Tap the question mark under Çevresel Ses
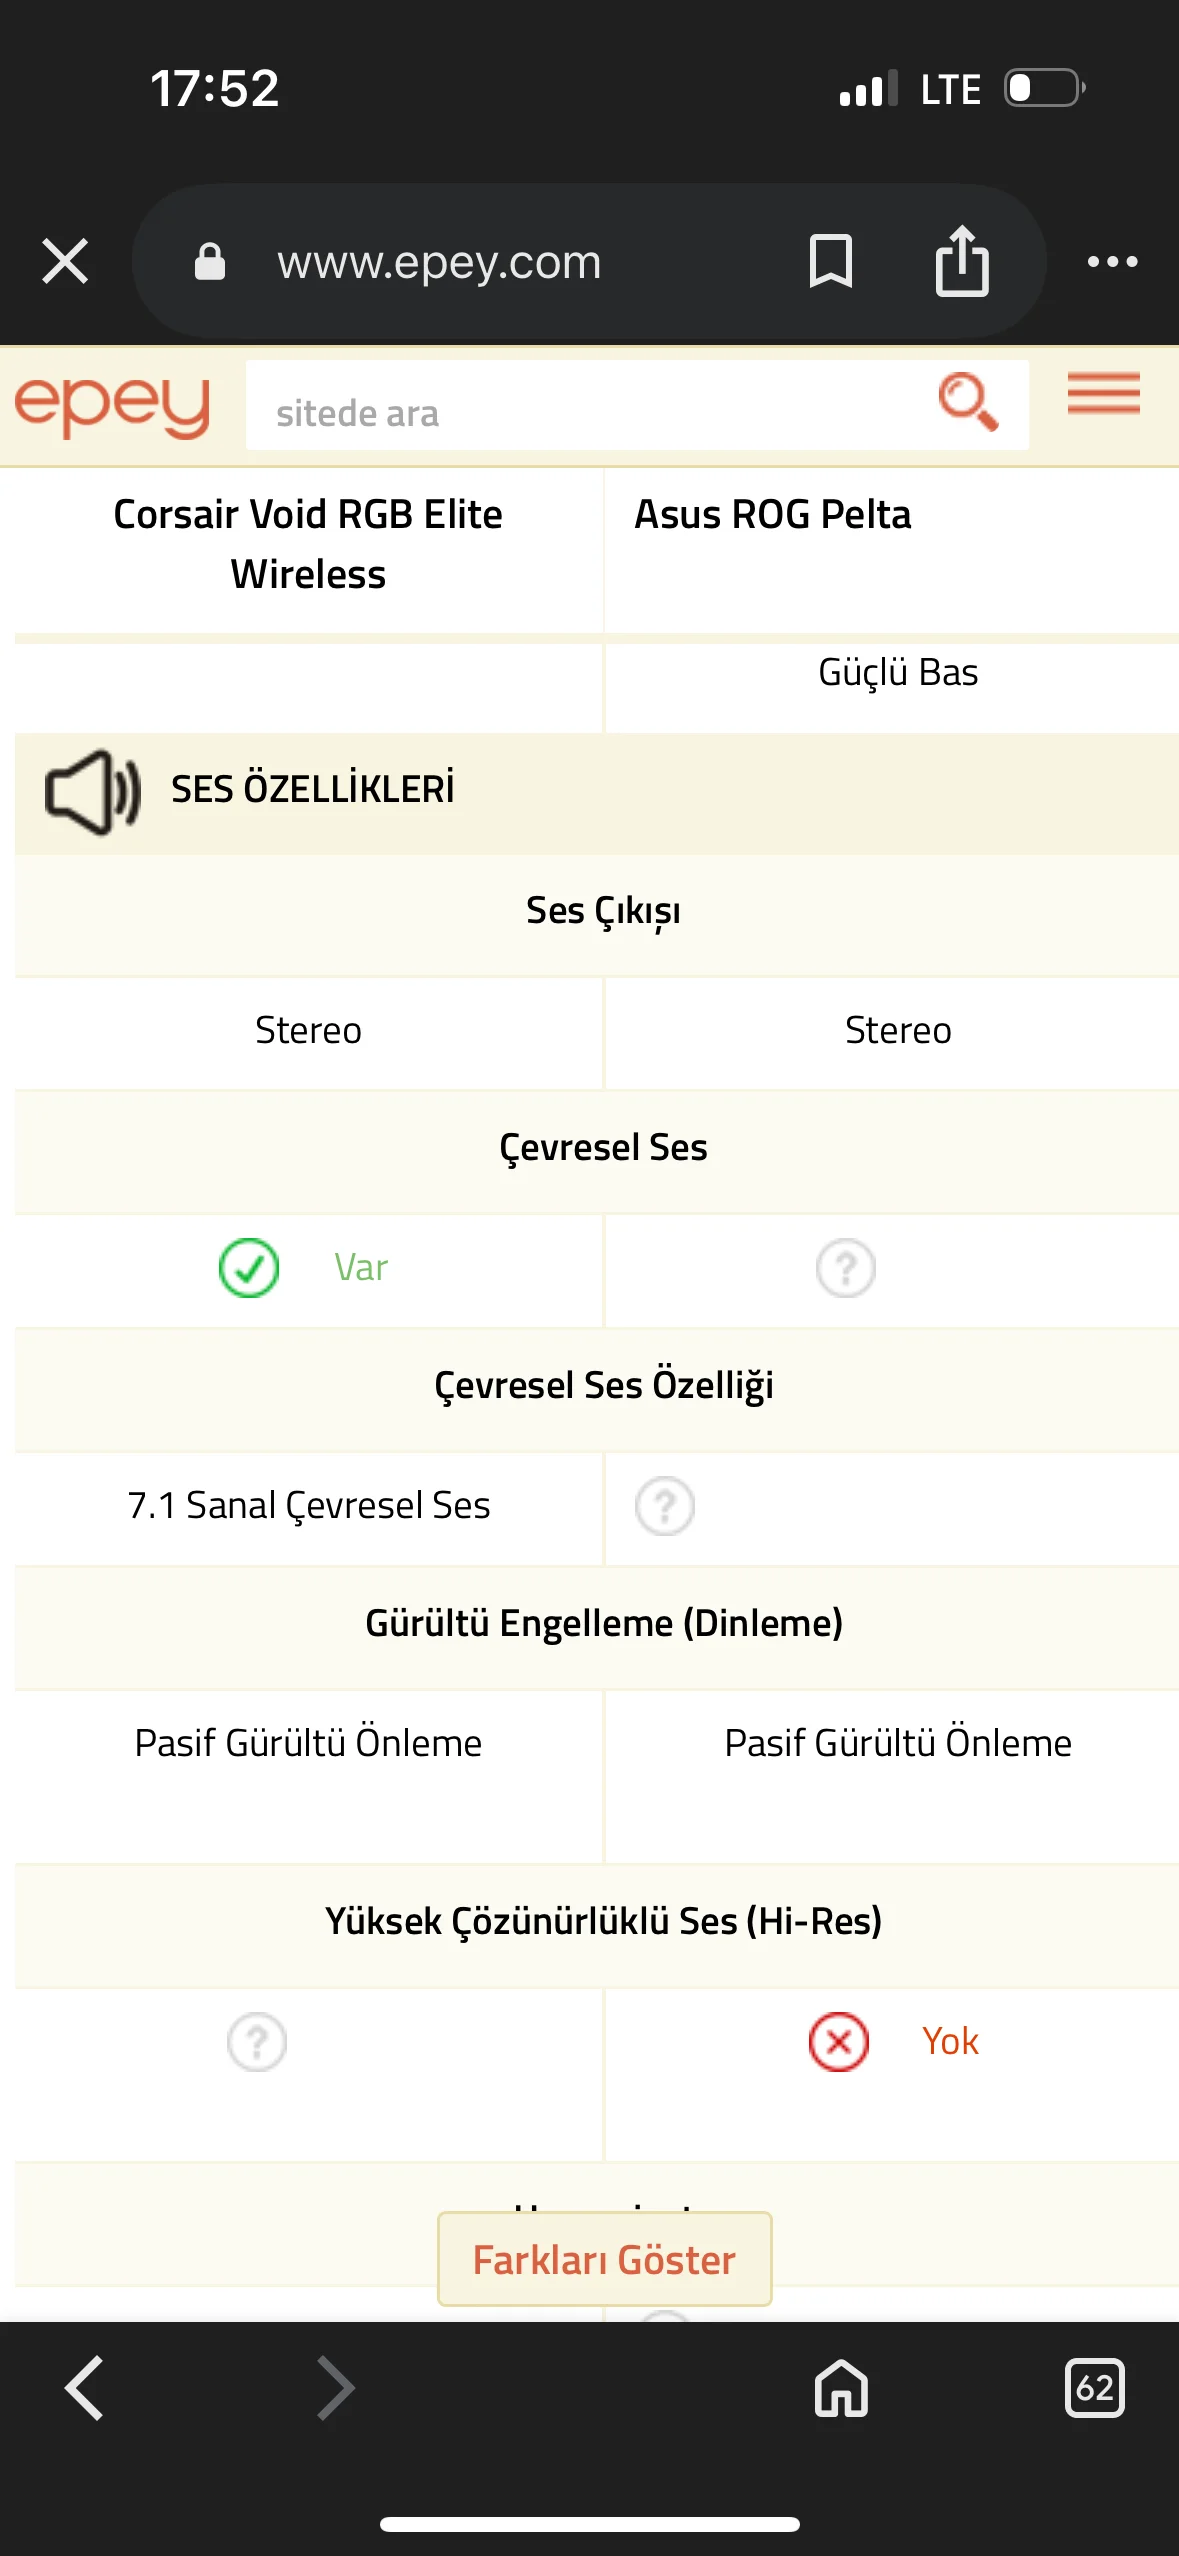The width and height of the screenshot is (1179, 2556). 846,1269
